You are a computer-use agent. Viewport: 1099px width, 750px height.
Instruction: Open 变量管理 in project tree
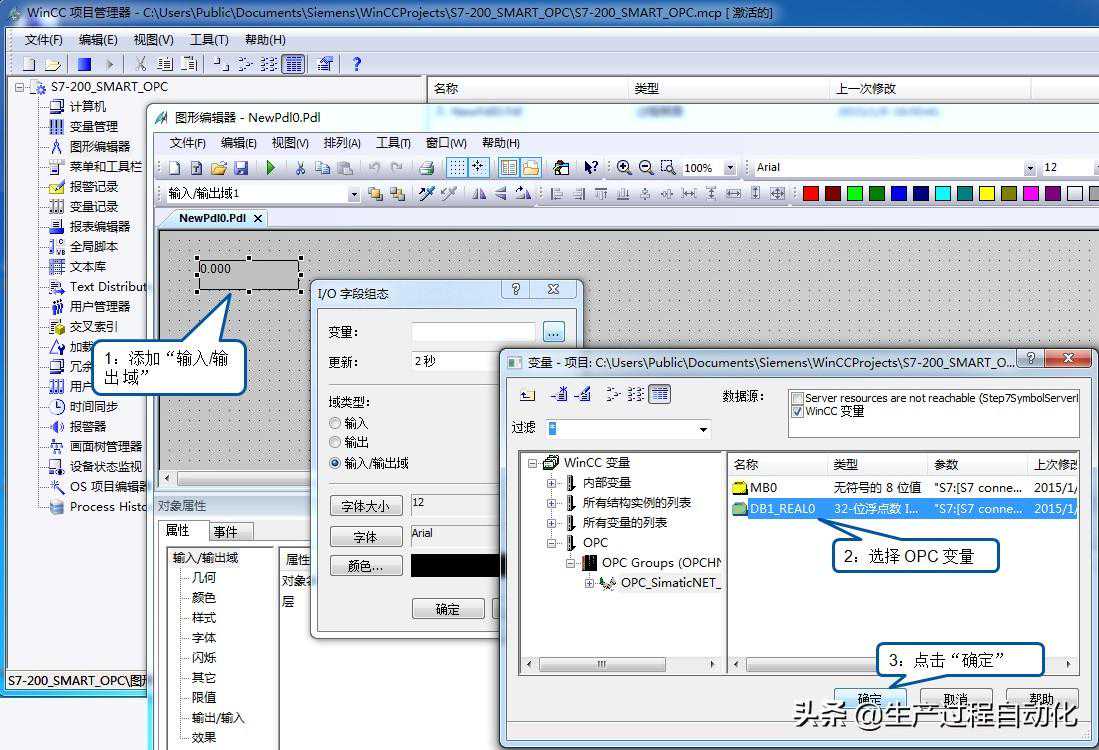click(93, 126)
